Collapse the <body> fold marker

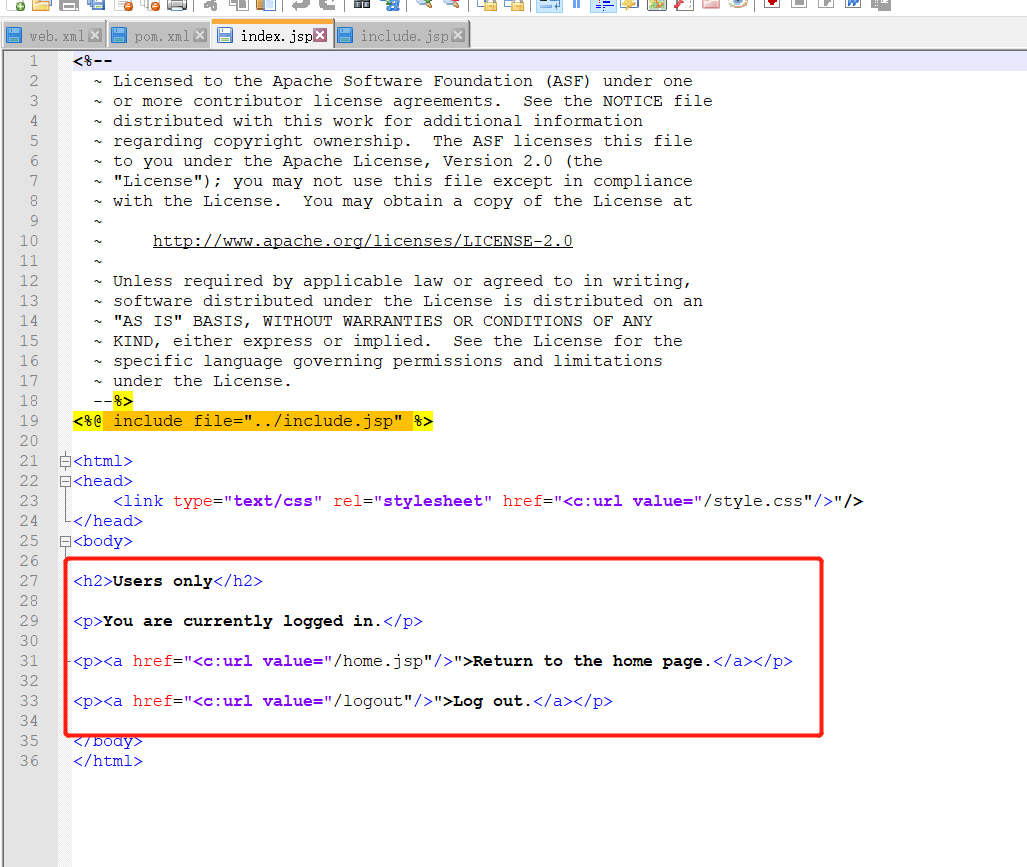click(x=65, y=542)
